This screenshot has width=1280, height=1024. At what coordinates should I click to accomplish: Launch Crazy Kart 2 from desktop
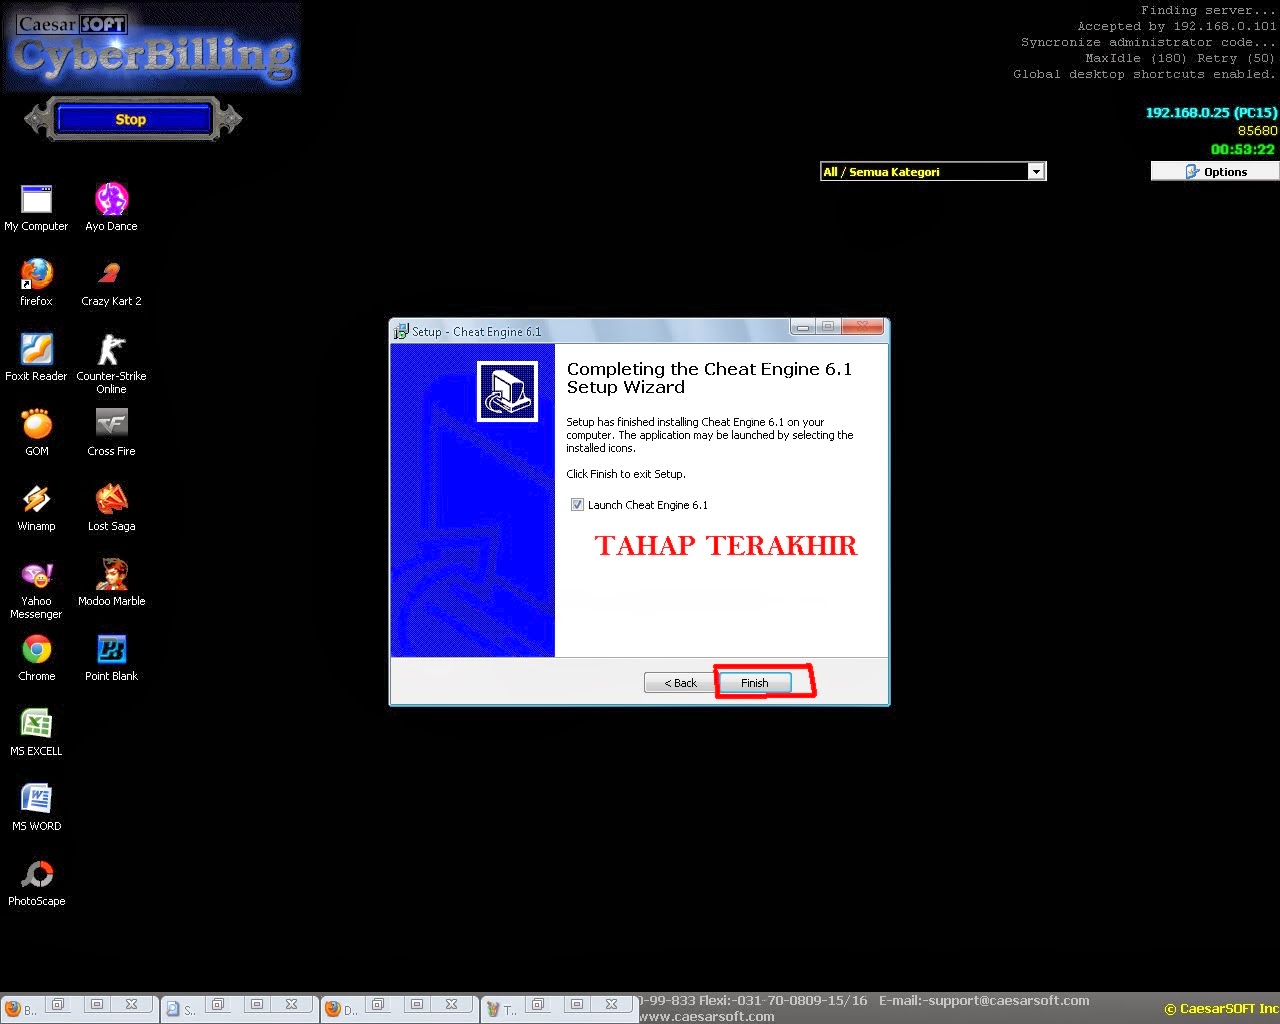111,282
